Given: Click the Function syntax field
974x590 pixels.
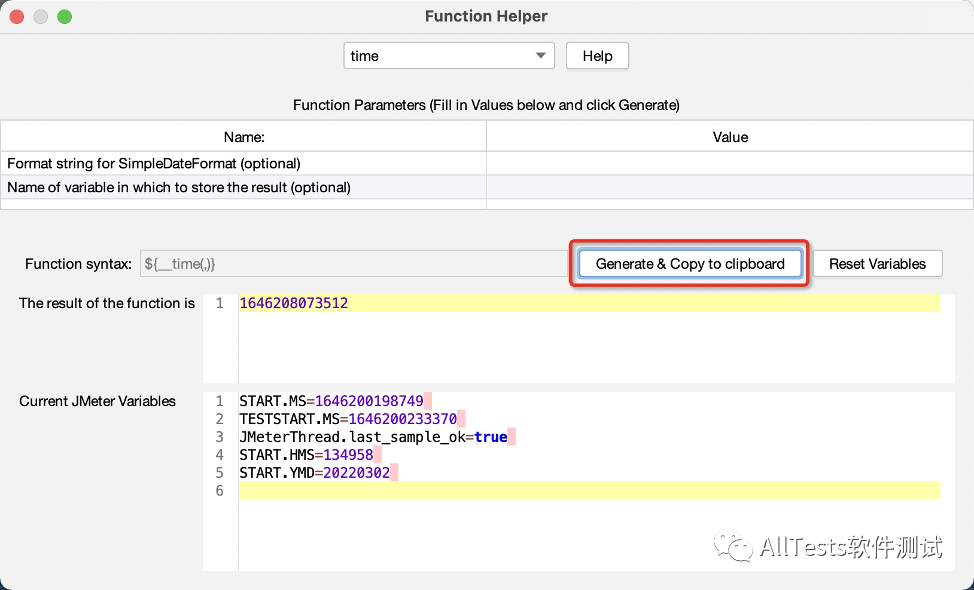Looking at the screenshot, I should click(x=354, y=264).
